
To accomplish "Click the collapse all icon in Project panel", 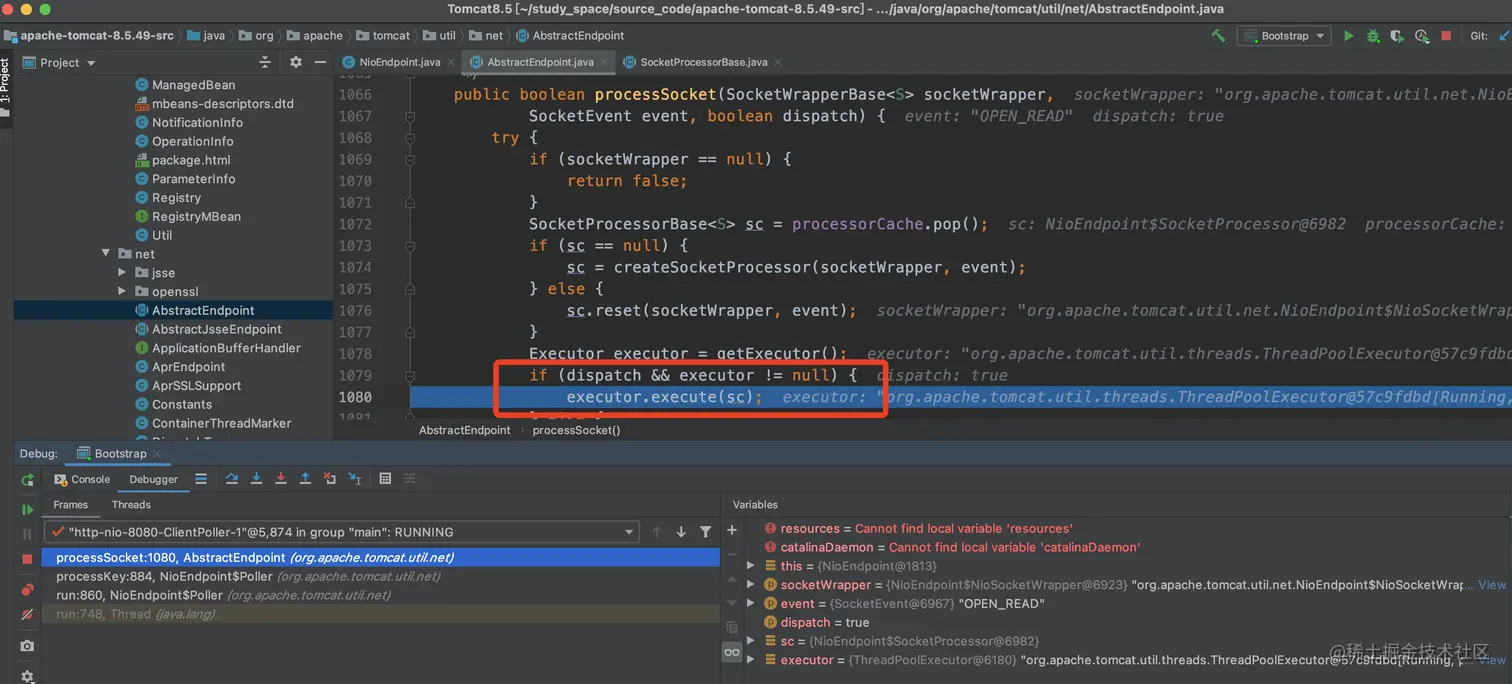I will (x=265, y=62).
